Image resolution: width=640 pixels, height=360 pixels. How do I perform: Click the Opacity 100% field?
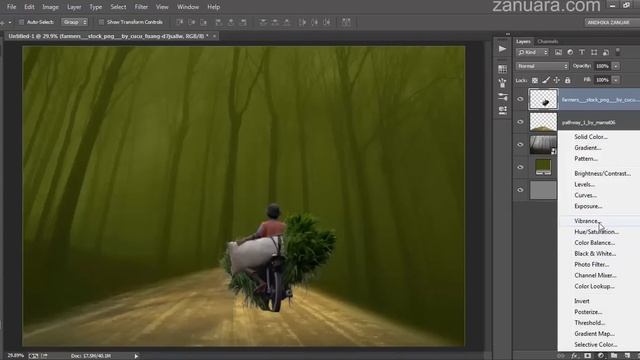point(603,66)
